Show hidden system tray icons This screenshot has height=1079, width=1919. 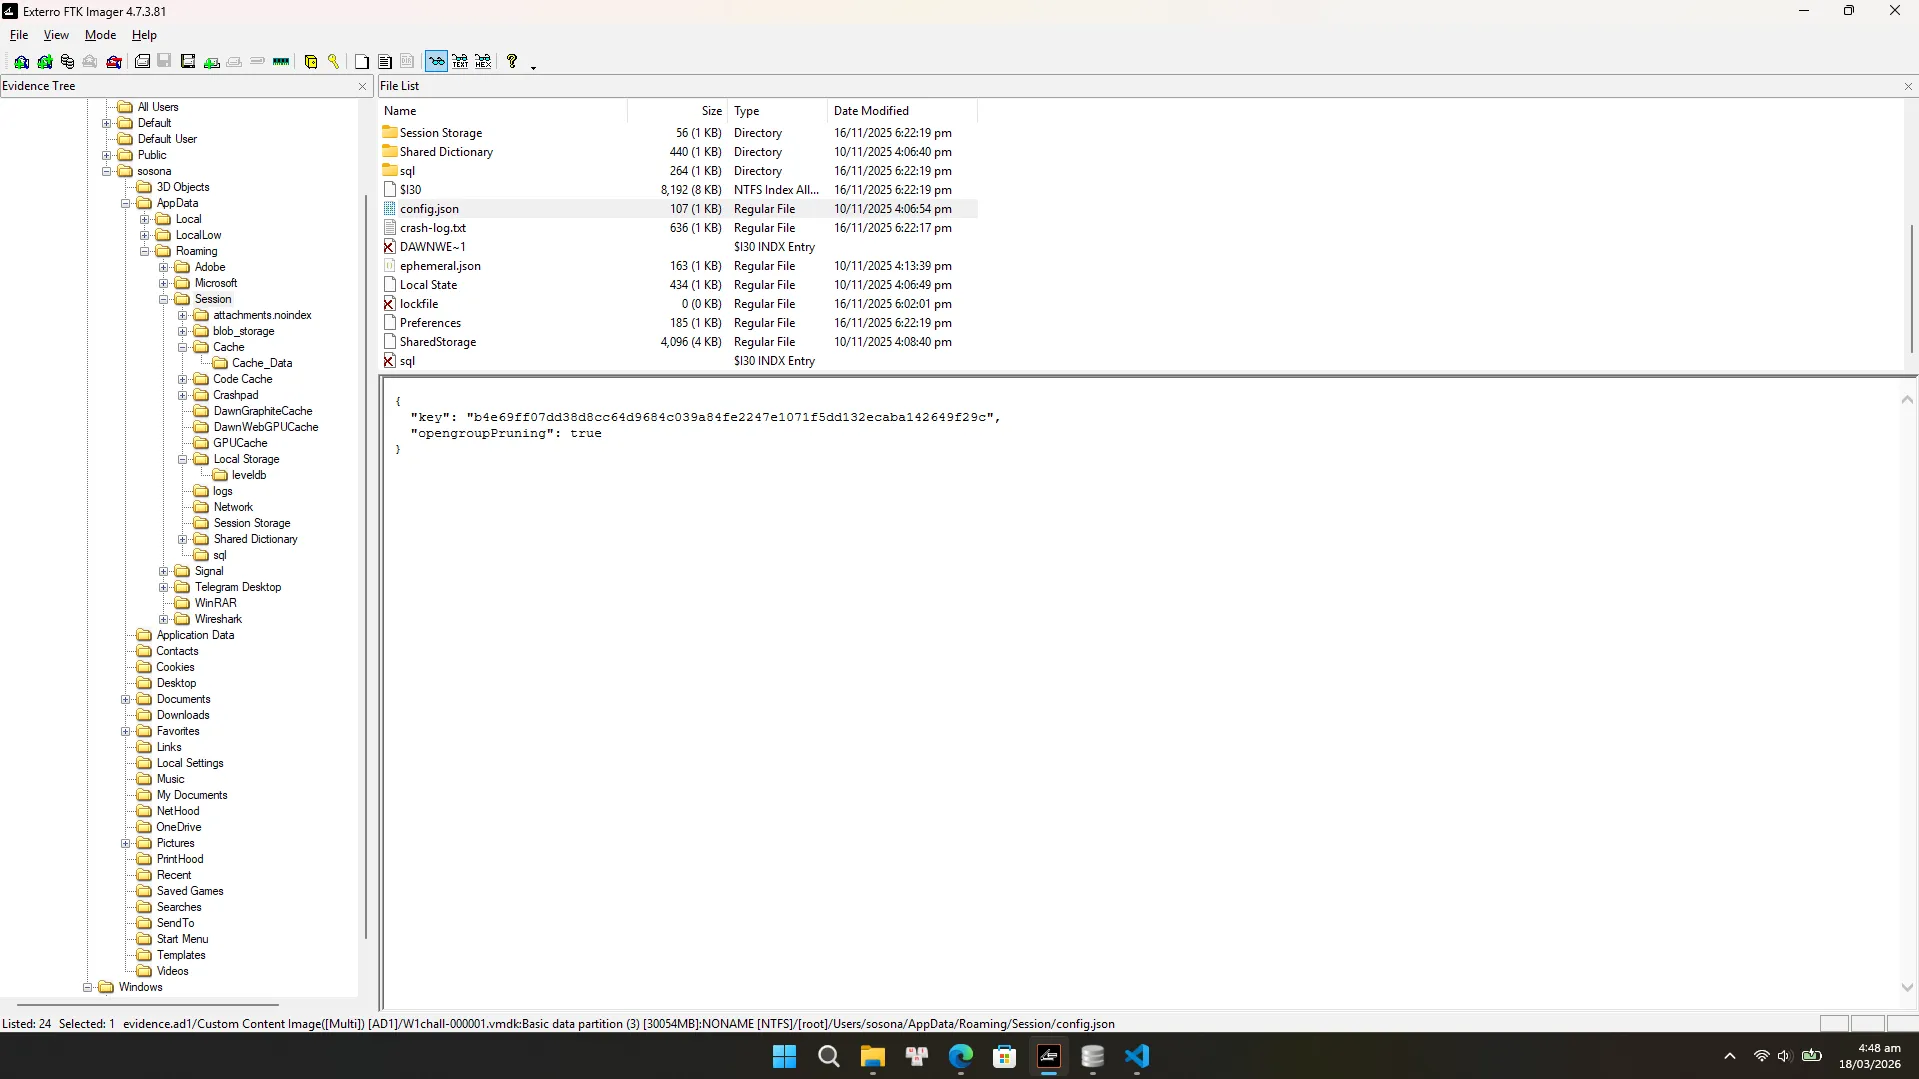point(1730,1056)
